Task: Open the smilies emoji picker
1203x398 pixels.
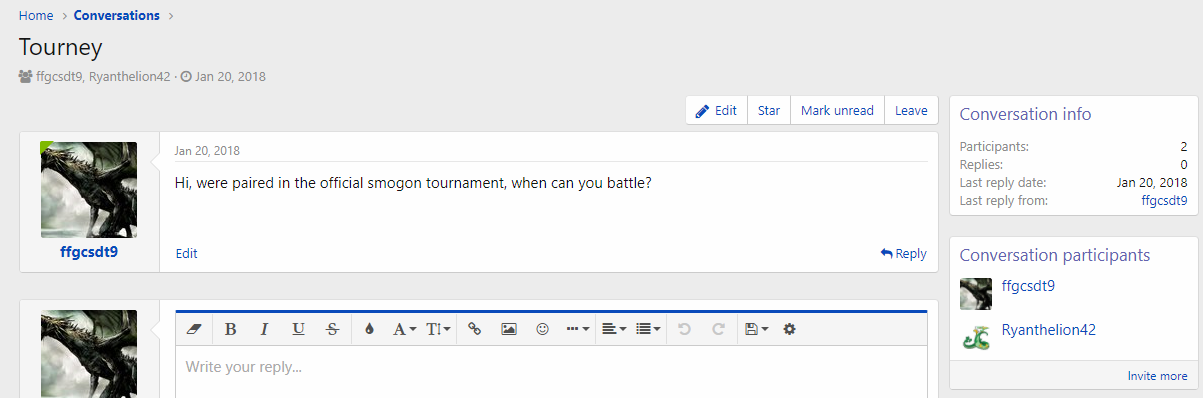Action: tap(543, 328)
